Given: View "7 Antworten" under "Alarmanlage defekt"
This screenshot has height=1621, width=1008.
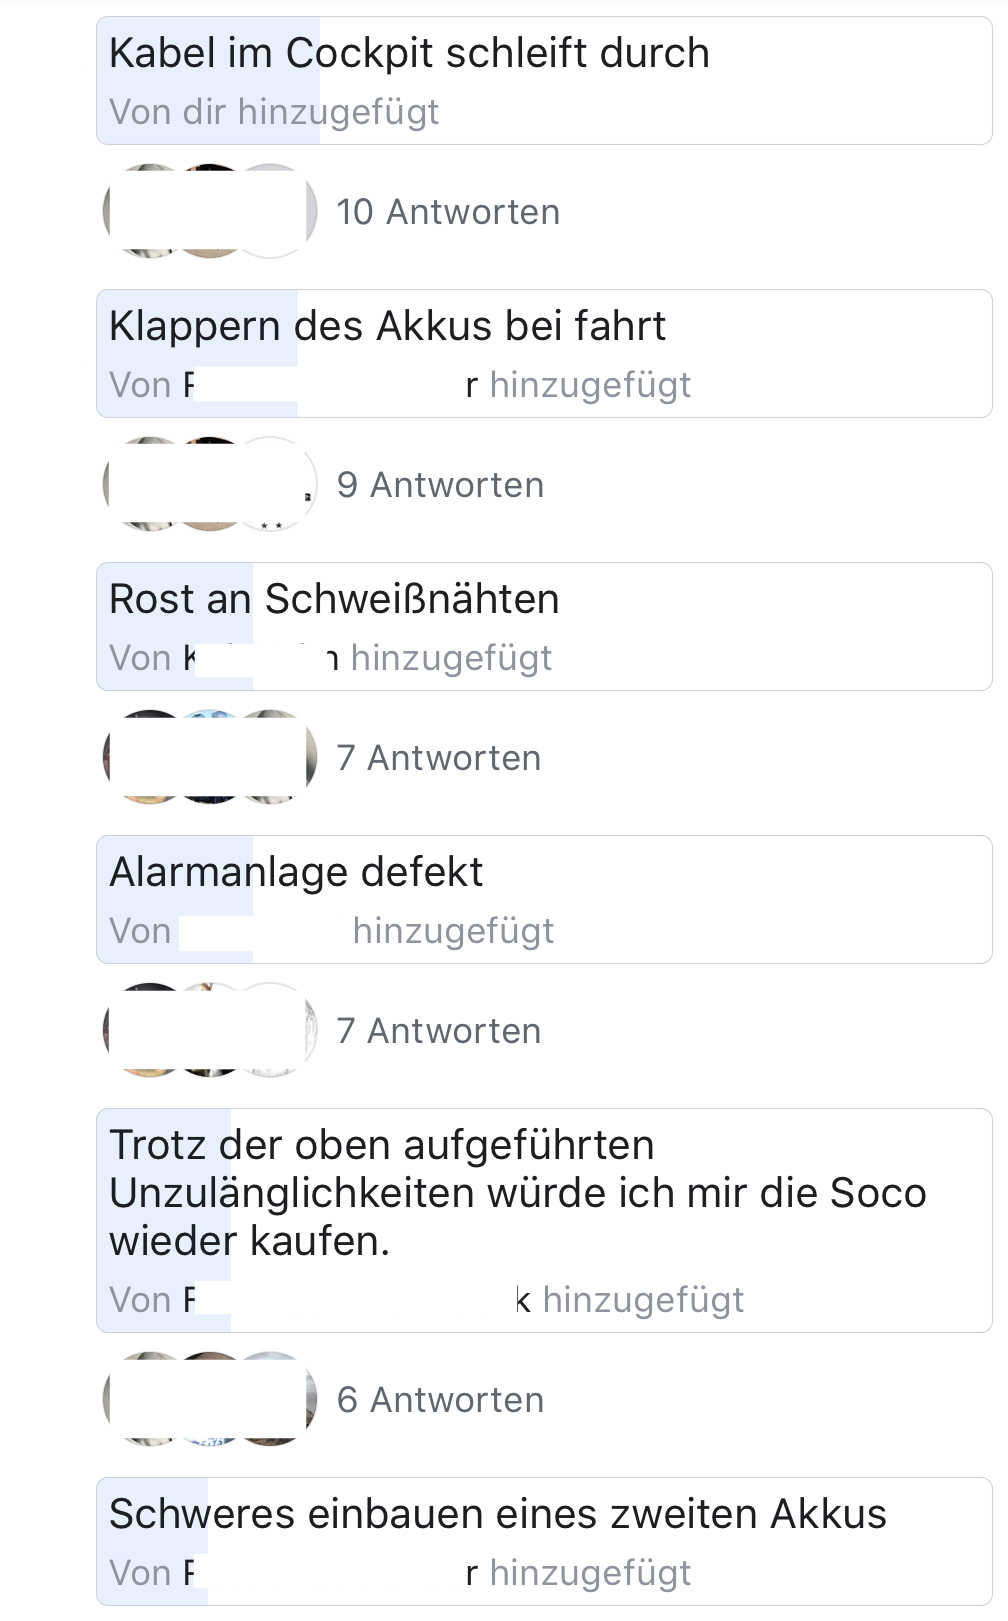Looking at the screenshot, I should pyautogui.click(x=438, y=1031).
